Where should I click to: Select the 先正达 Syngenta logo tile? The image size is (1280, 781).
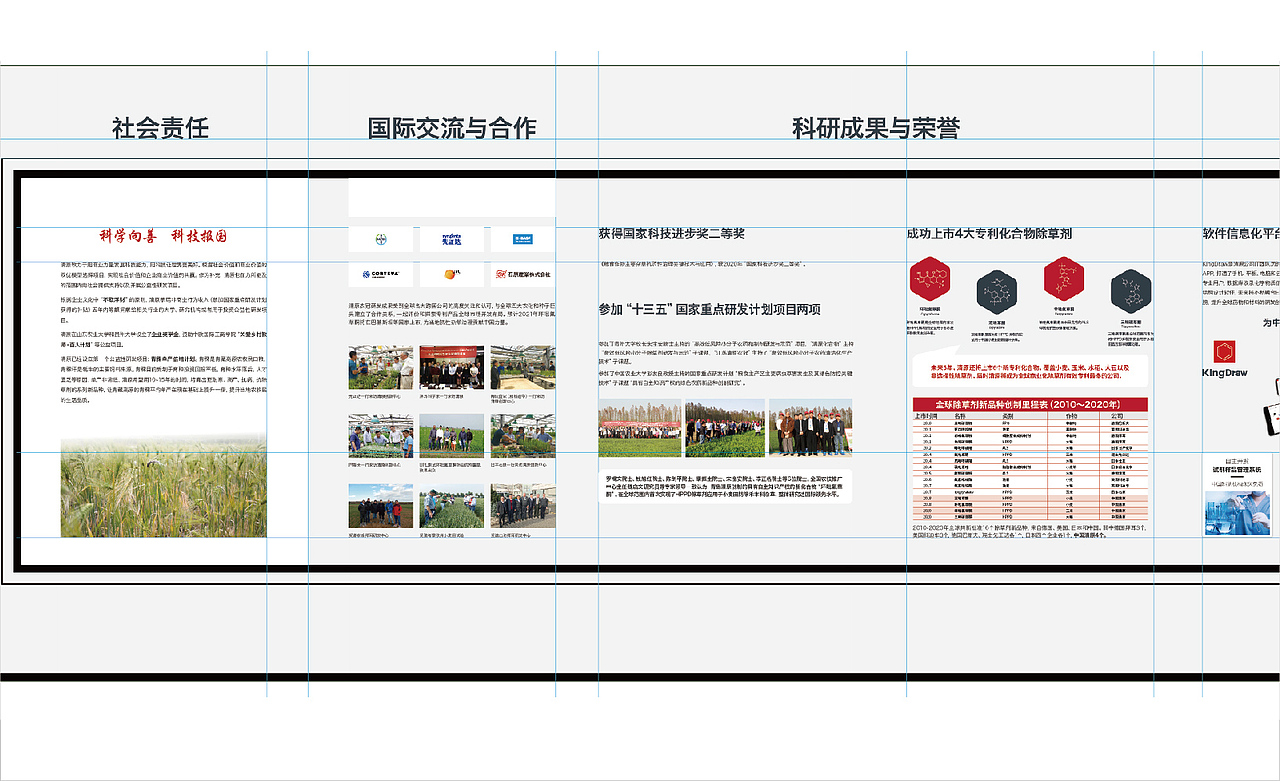point(451,240)
